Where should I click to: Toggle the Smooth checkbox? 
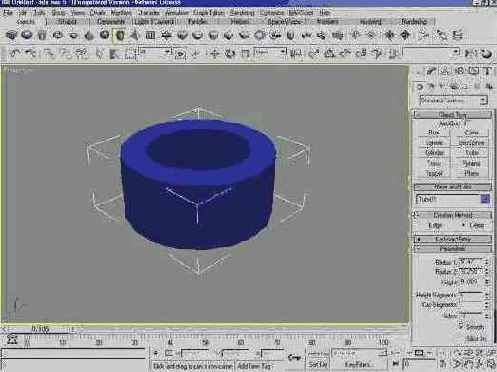pyautogui.click(x=461, y=325)
